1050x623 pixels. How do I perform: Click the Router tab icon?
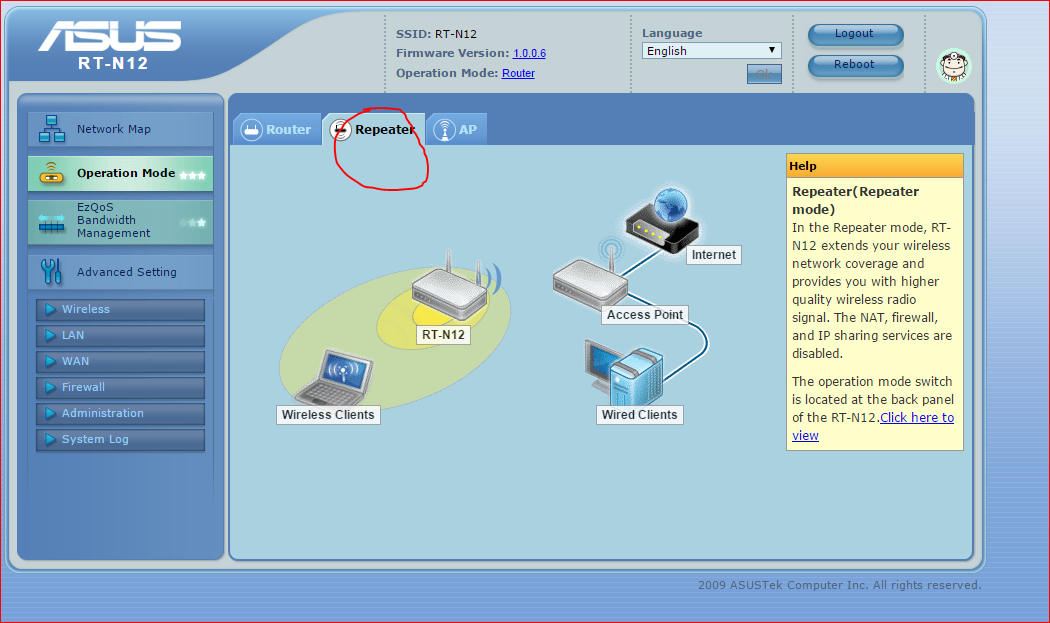pyautogui.click(x=251, y=129)
